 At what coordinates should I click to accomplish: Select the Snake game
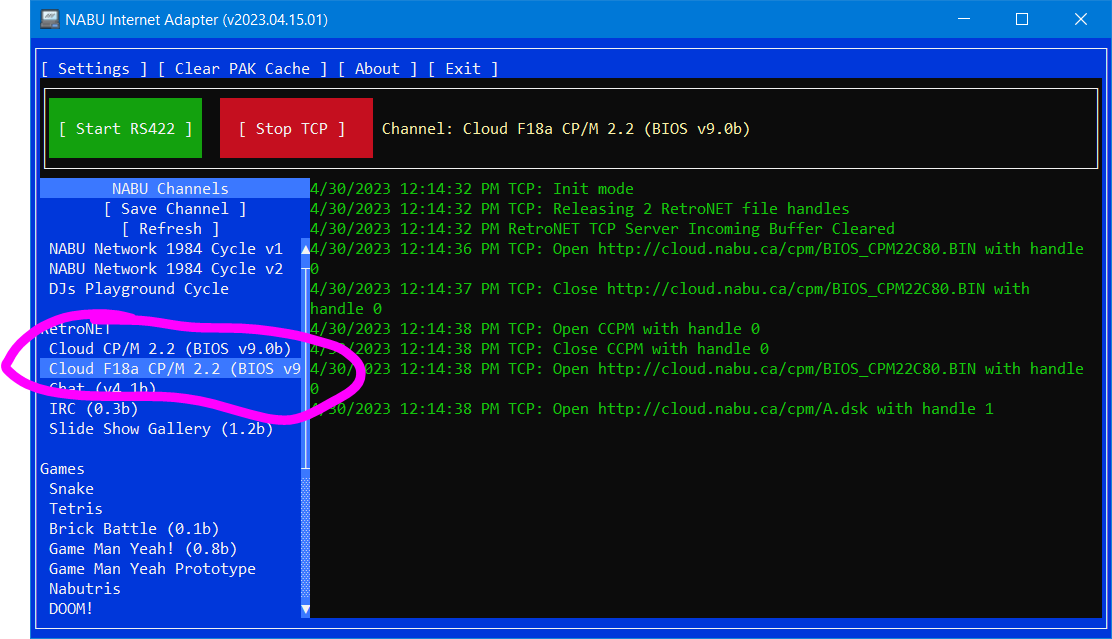tap(71, 489)
